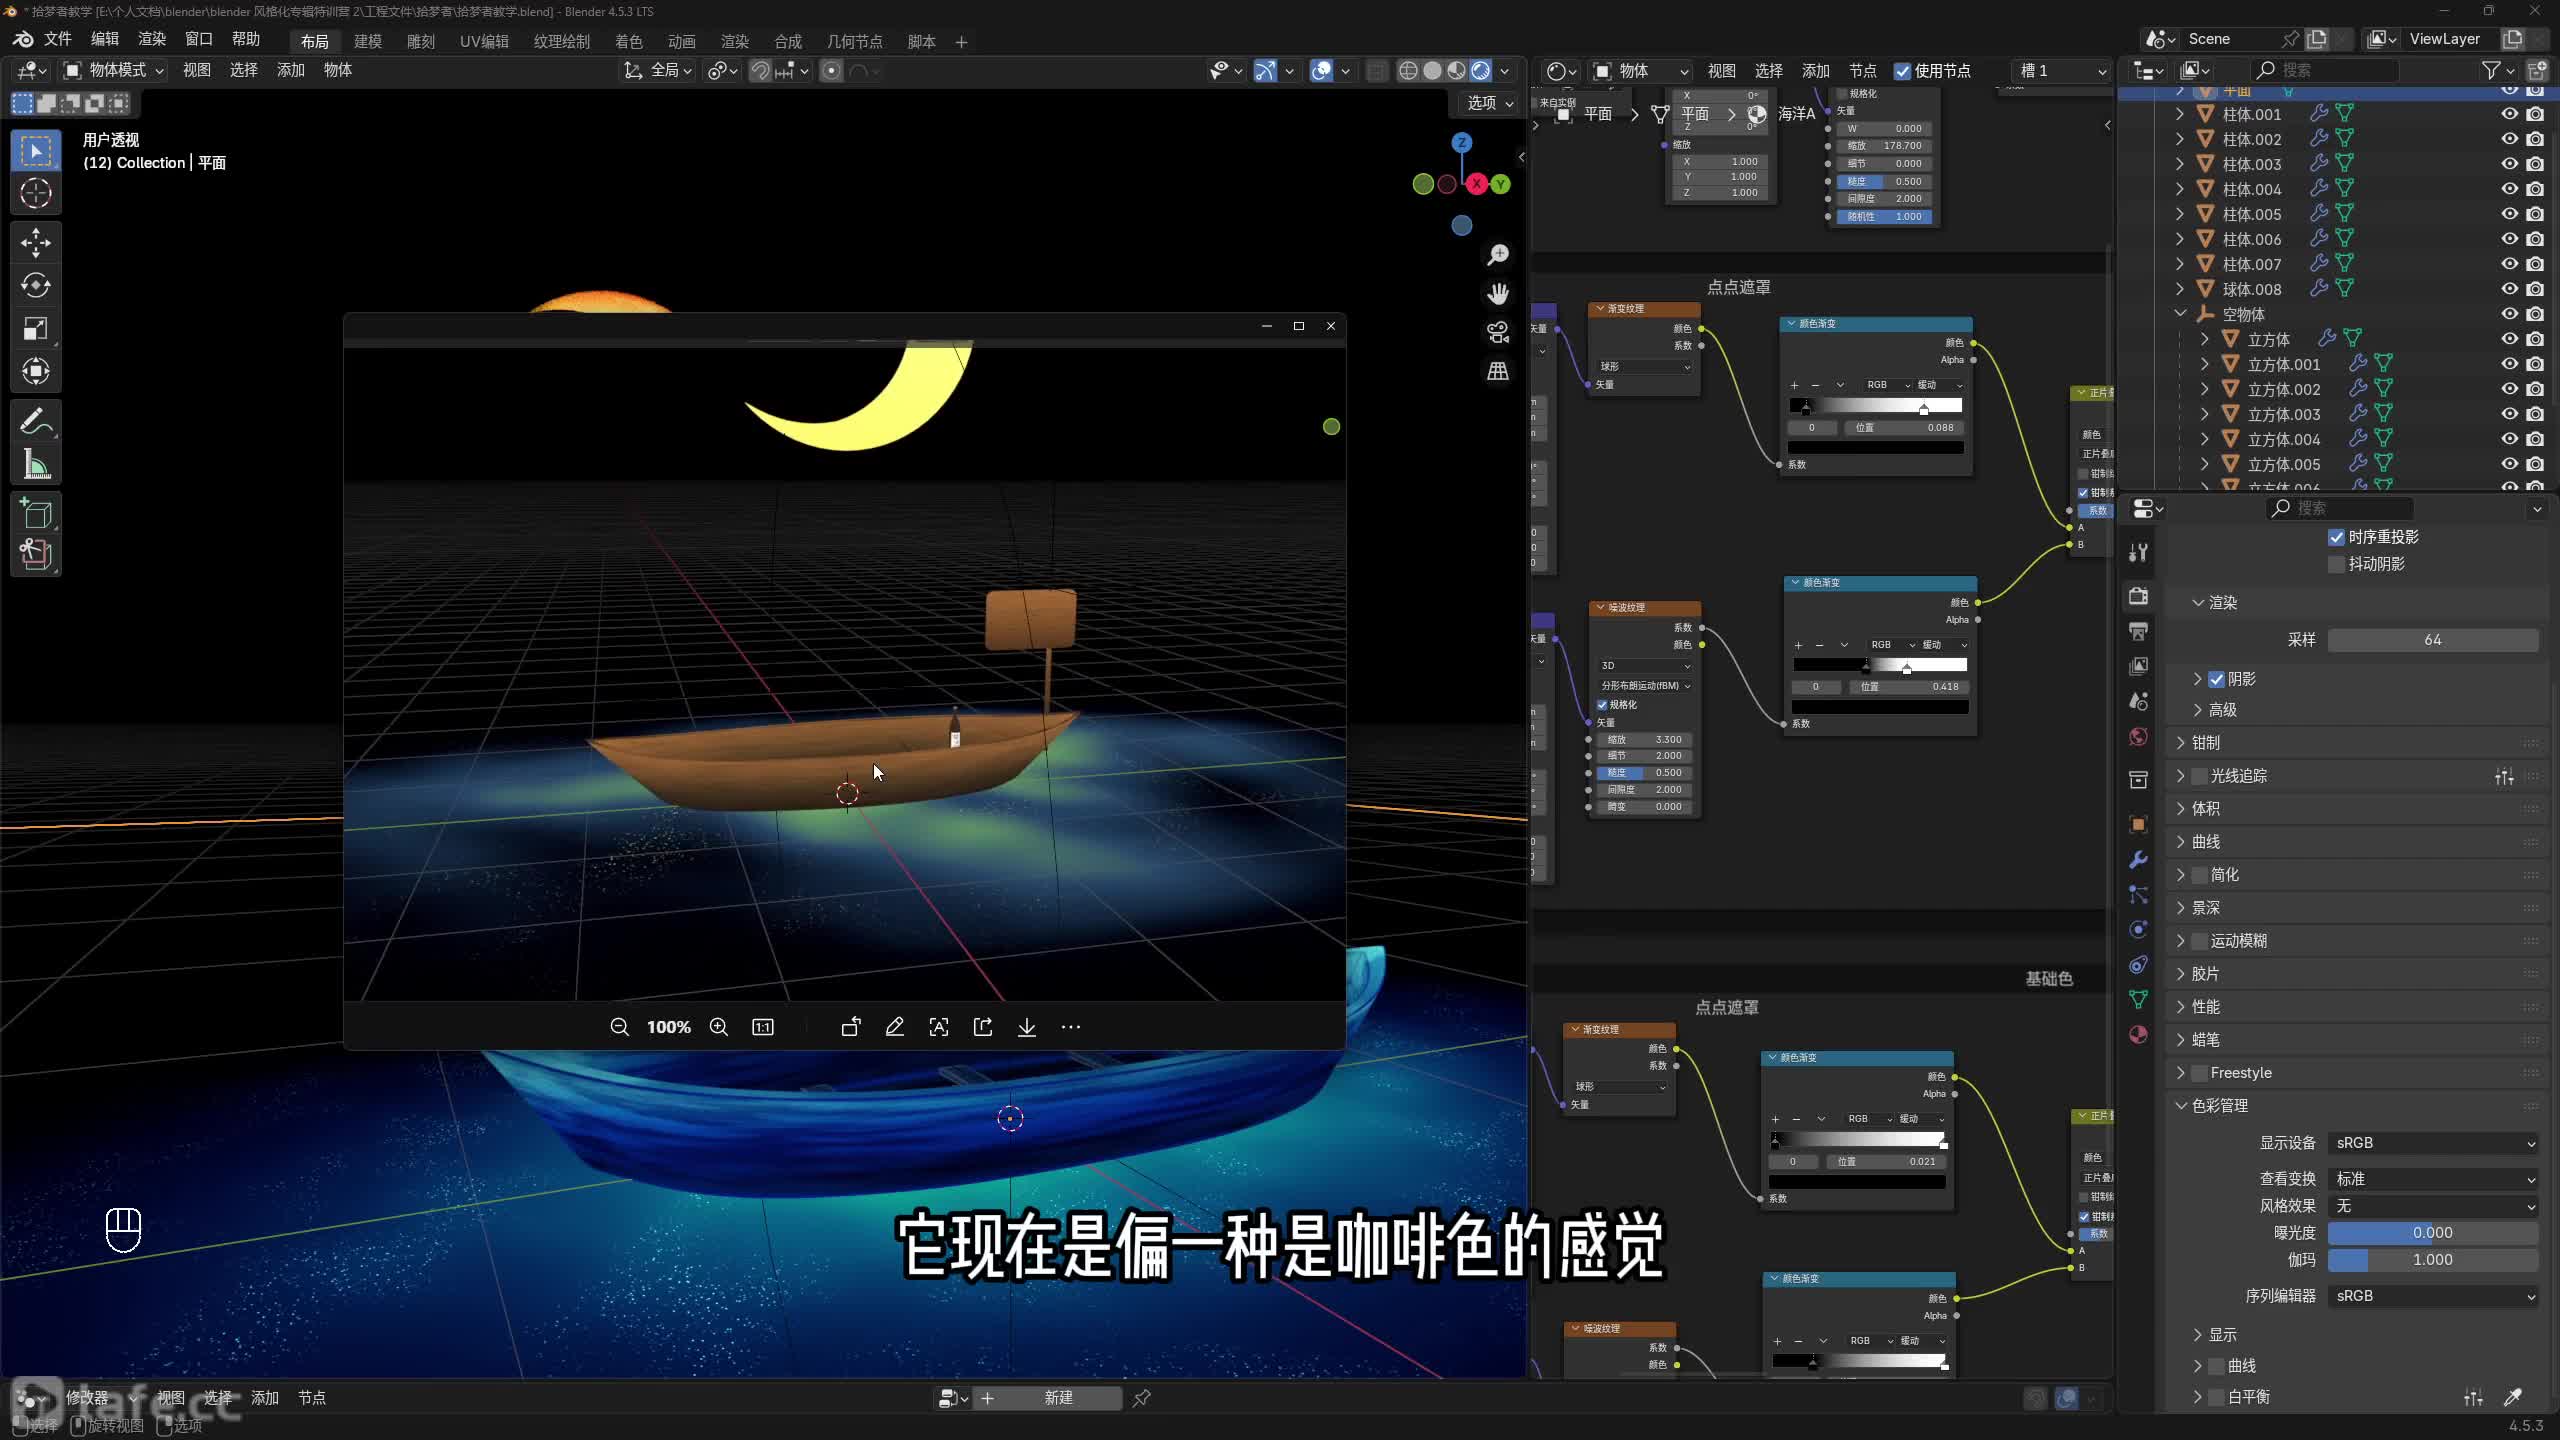
Task: Open the 槽 1 material slot dropdown
Action: coord(2062,71)
